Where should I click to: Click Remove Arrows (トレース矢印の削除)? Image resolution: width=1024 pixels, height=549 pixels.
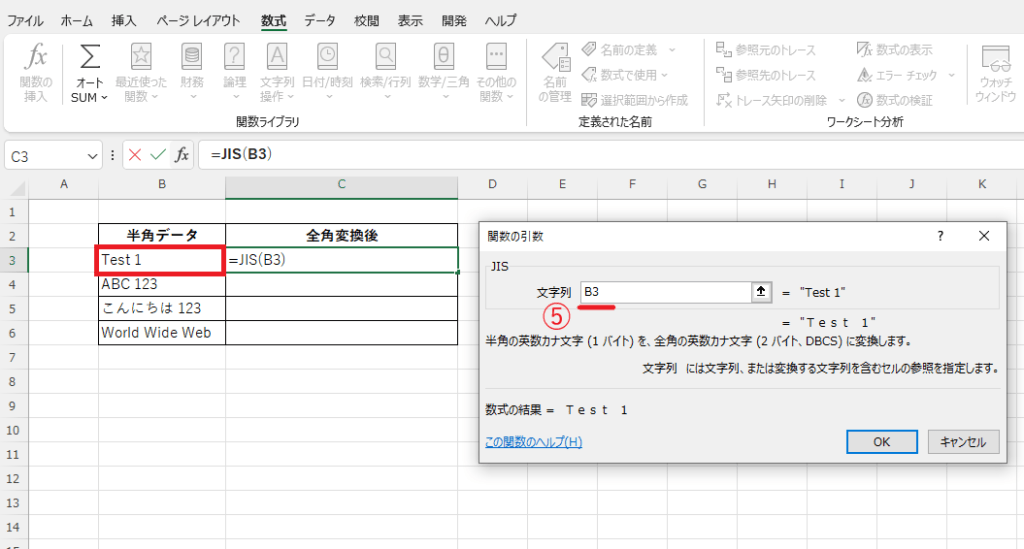(772, 100)
